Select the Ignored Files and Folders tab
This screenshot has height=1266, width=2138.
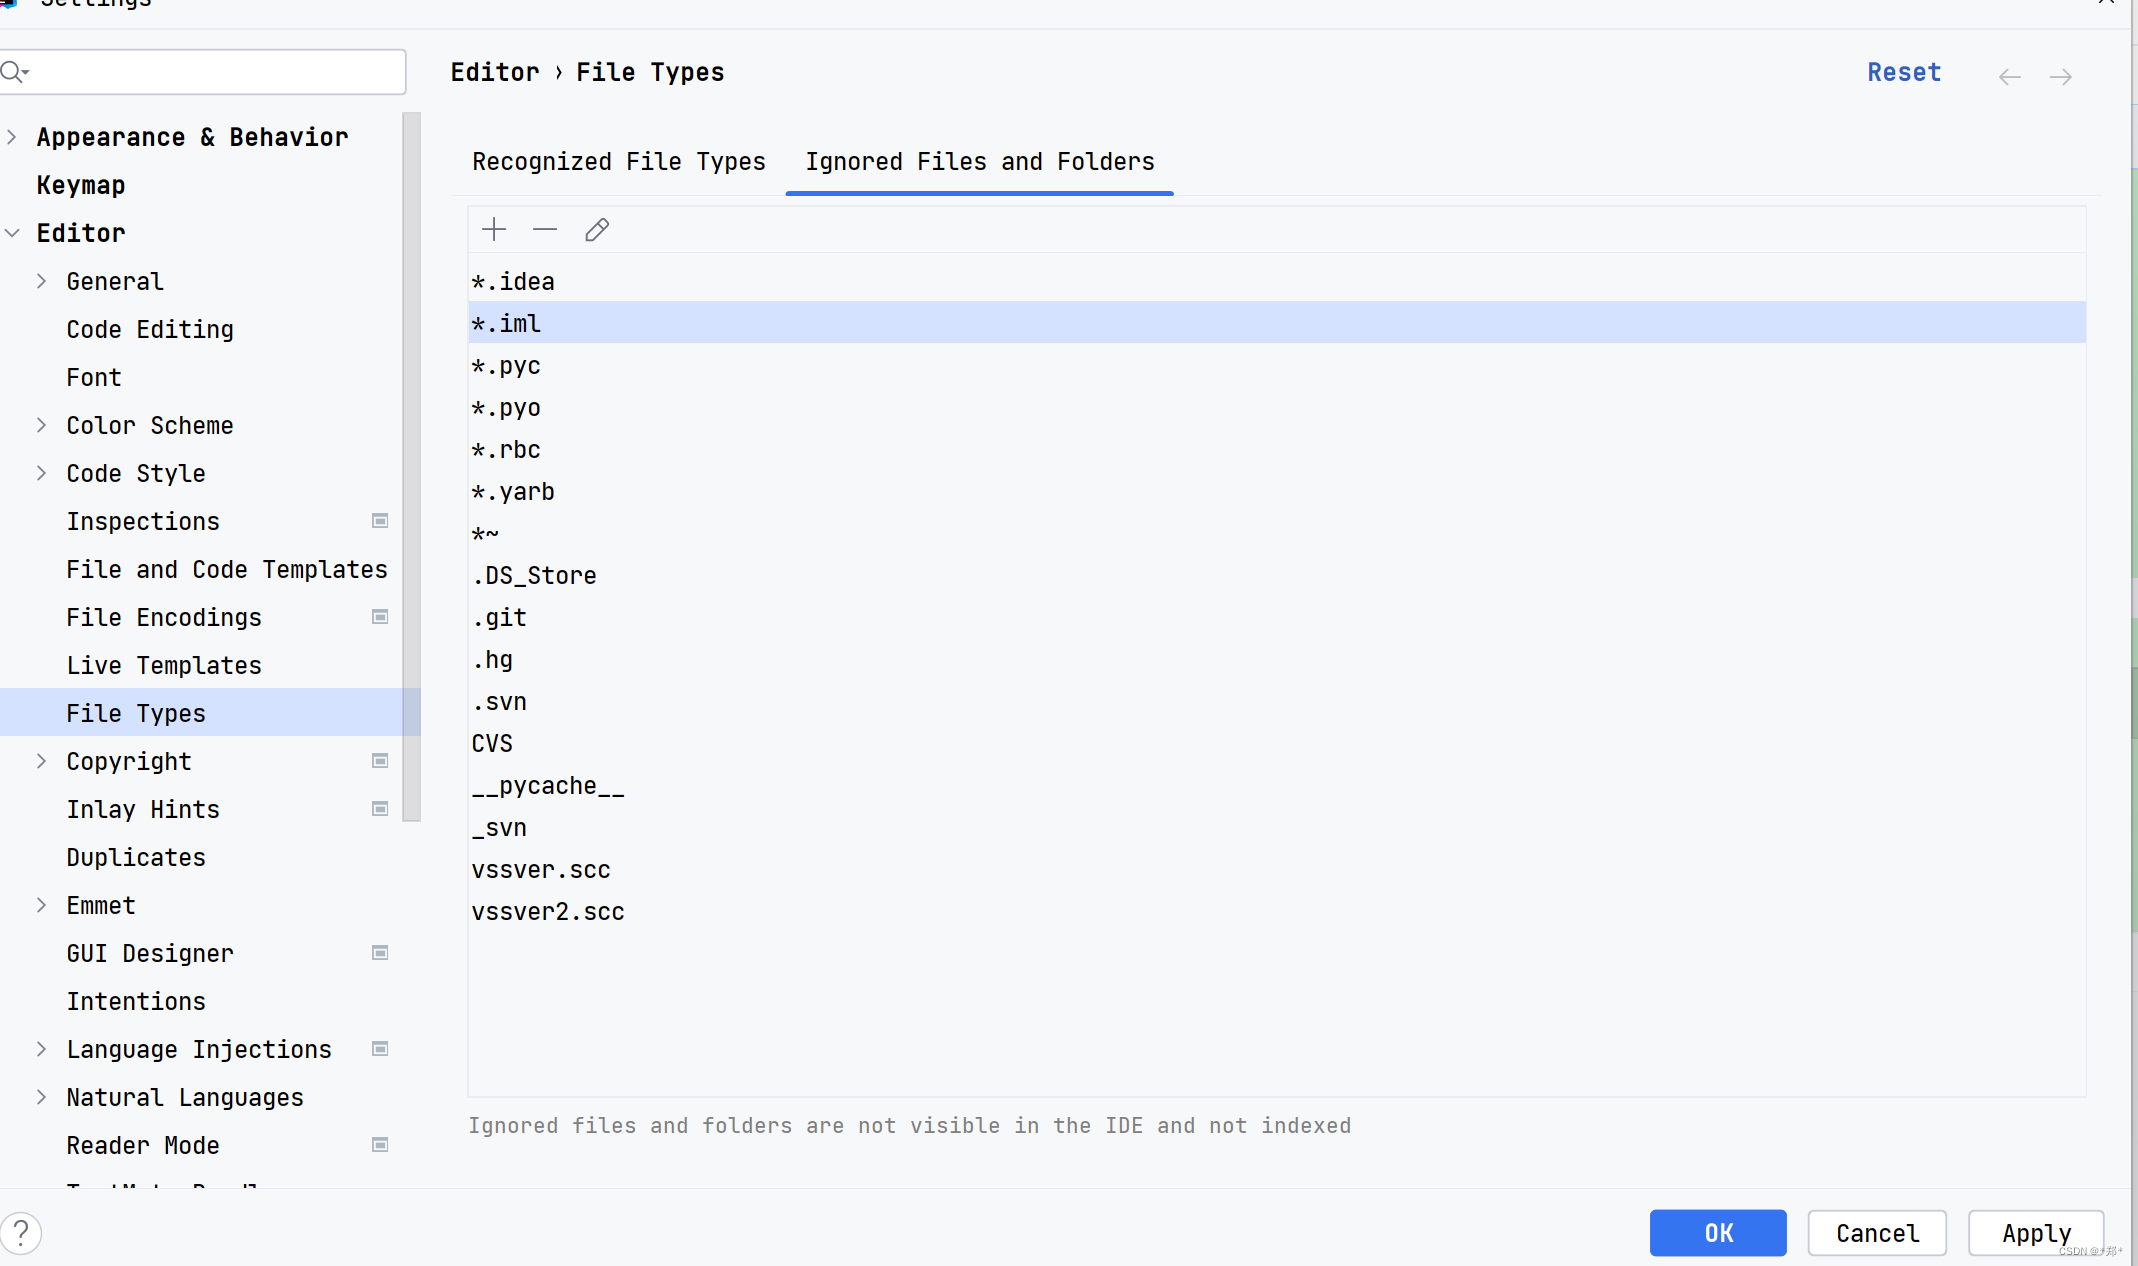(x=979, y=162)
